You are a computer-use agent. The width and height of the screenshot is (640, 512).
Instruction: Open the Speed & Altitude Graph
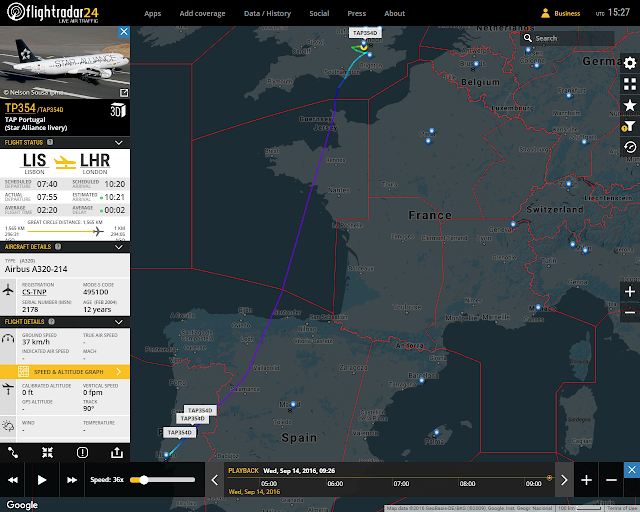point(65,372)
